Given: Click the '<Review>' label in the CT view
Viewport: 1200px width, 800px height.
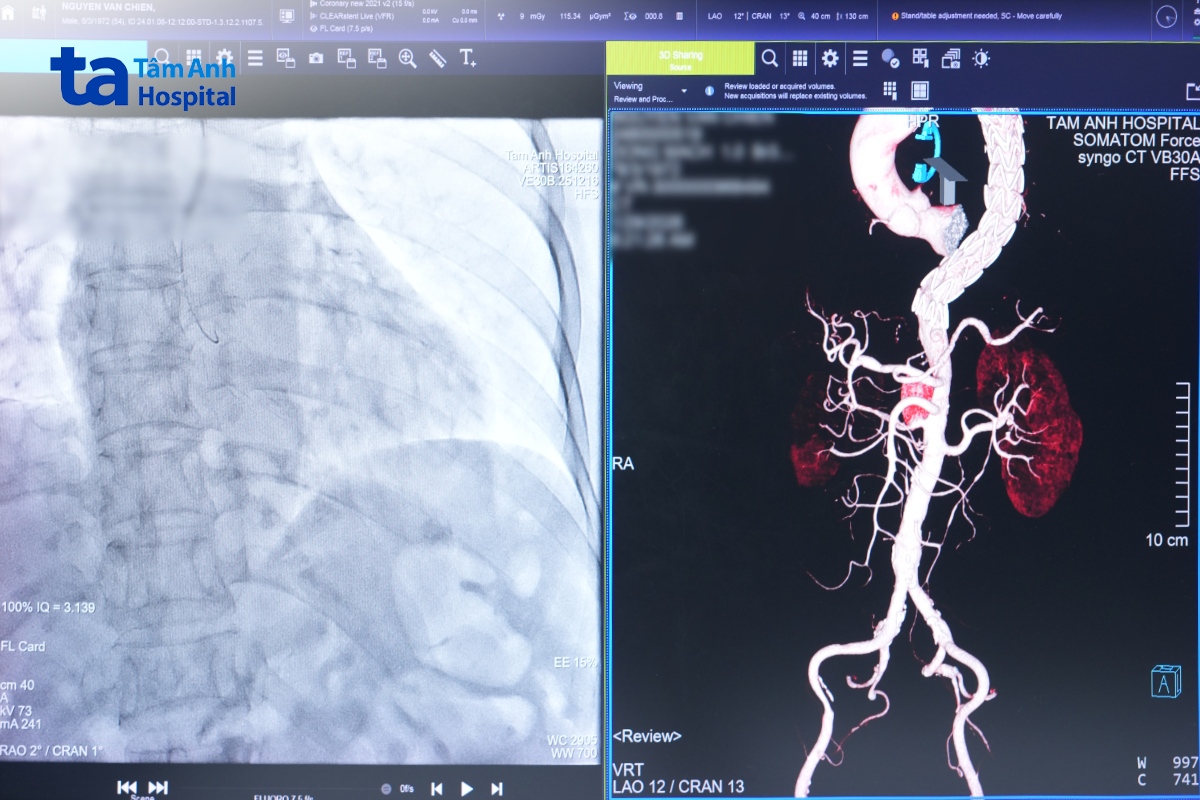Looking at the screenshot, I should tap(647, 736).
